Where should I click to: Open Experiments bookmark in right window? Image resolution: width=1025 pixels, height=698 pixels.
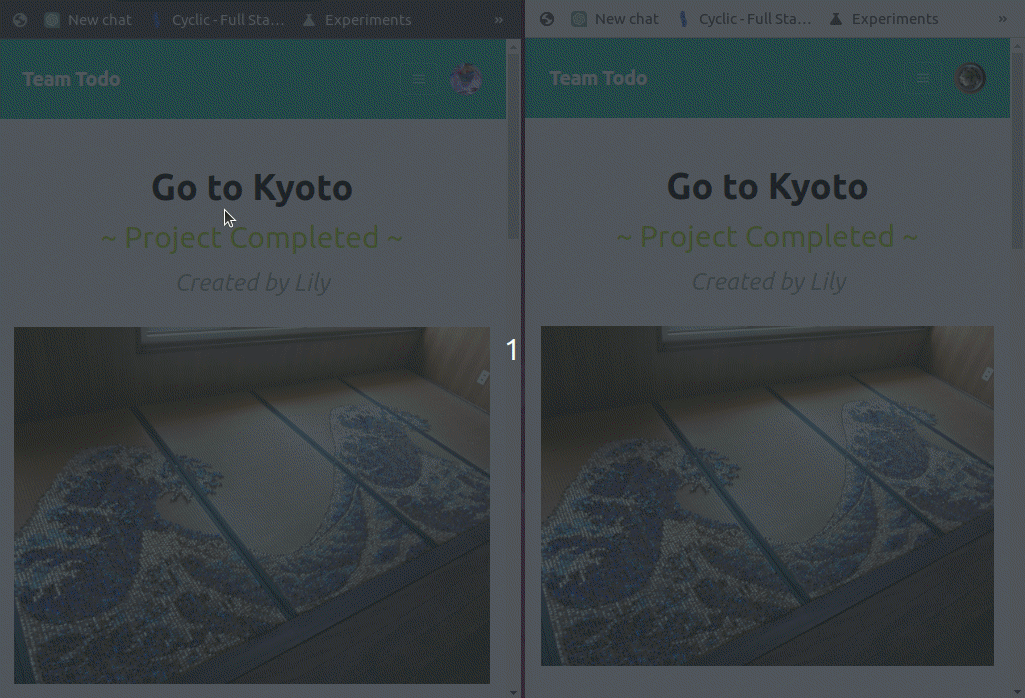pos(884,20)
